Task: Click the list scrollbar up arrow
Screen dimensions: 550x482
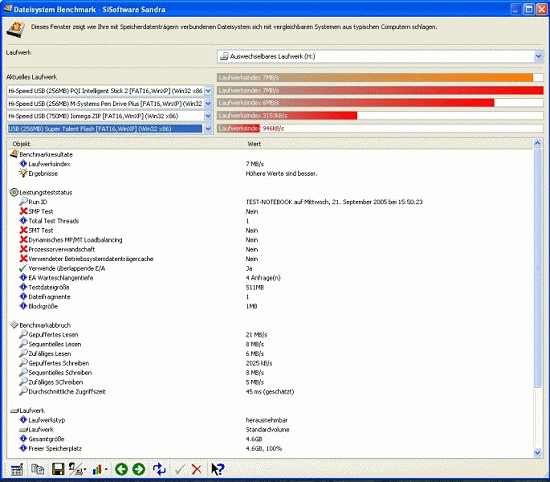Action: (537, 143)
